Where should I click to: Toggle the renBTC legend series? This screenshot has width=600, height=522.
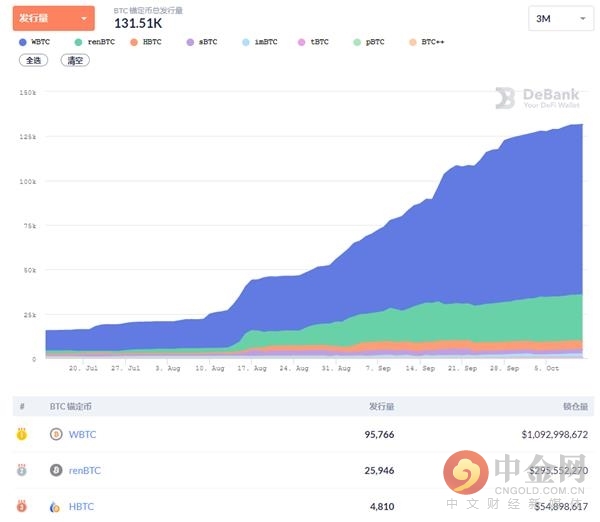(95, 42)
